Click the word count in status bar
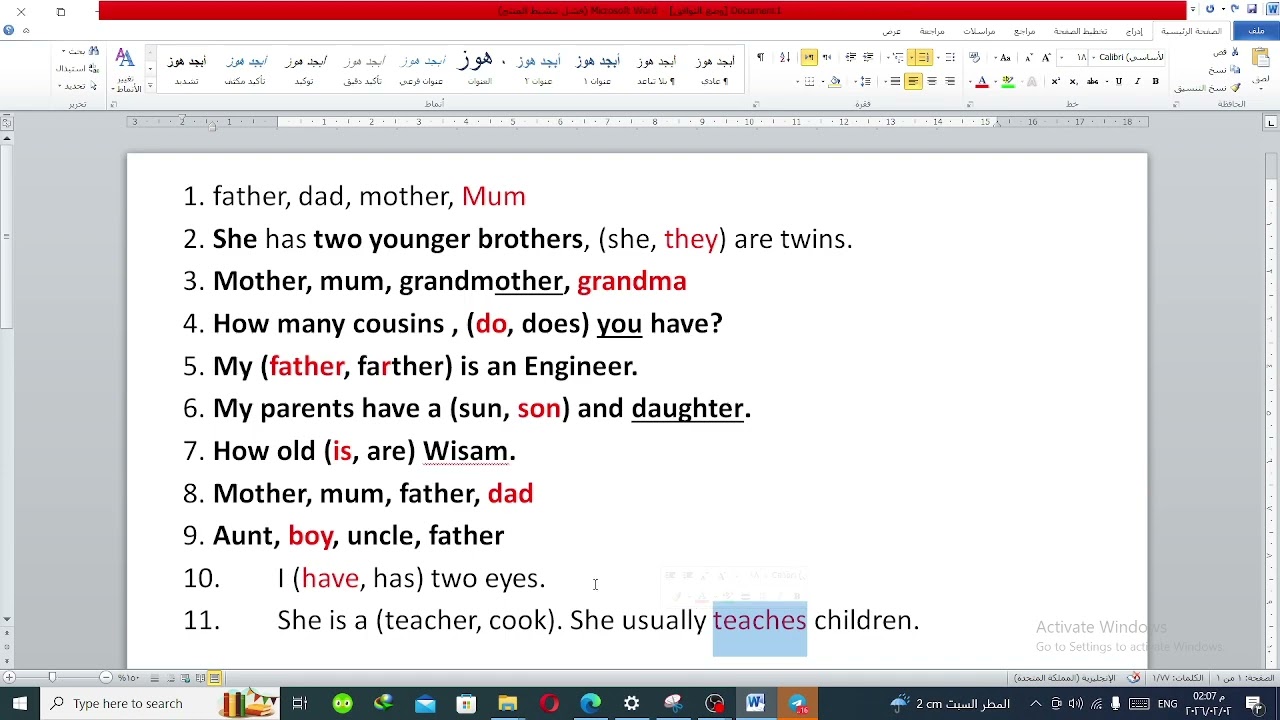 (1178, 678)
